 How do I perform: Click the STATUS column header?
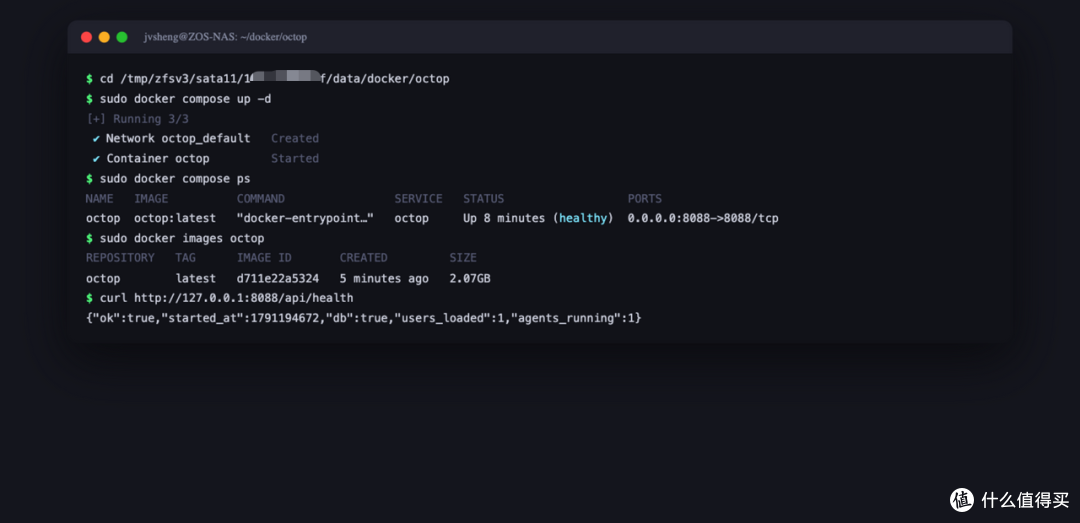coord(484,198)
